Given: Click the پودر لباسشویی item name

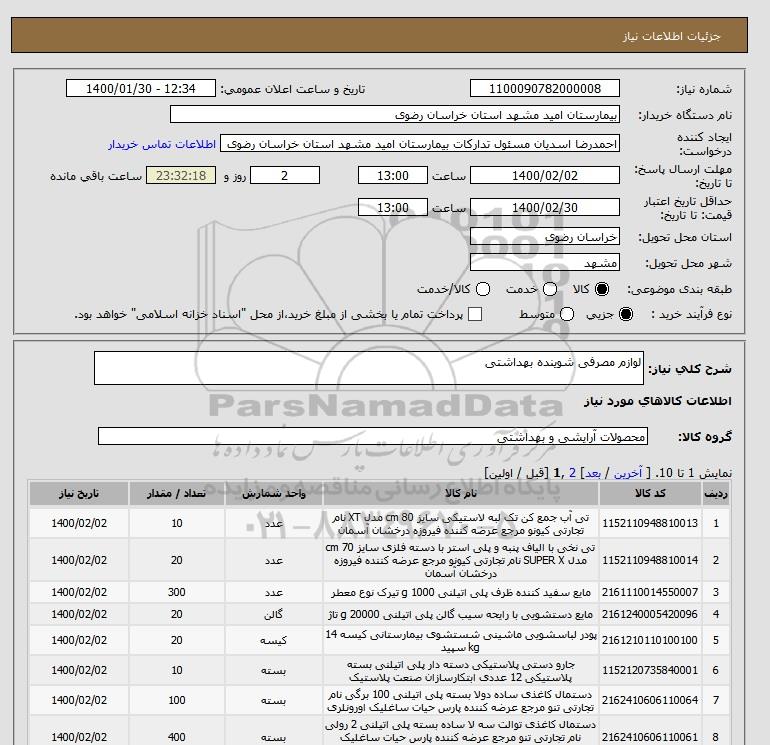Looking at the screenshot, I should 461,641.
